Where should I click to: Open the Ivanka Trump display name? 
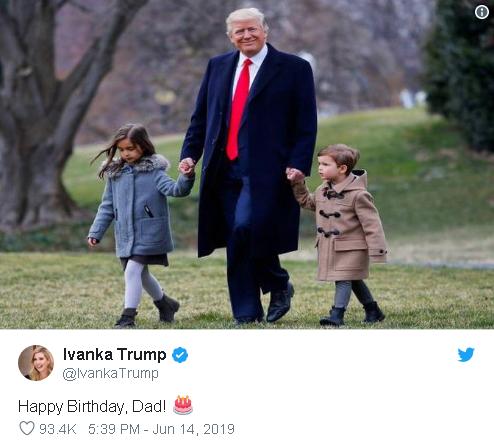[x=114, y=354]
